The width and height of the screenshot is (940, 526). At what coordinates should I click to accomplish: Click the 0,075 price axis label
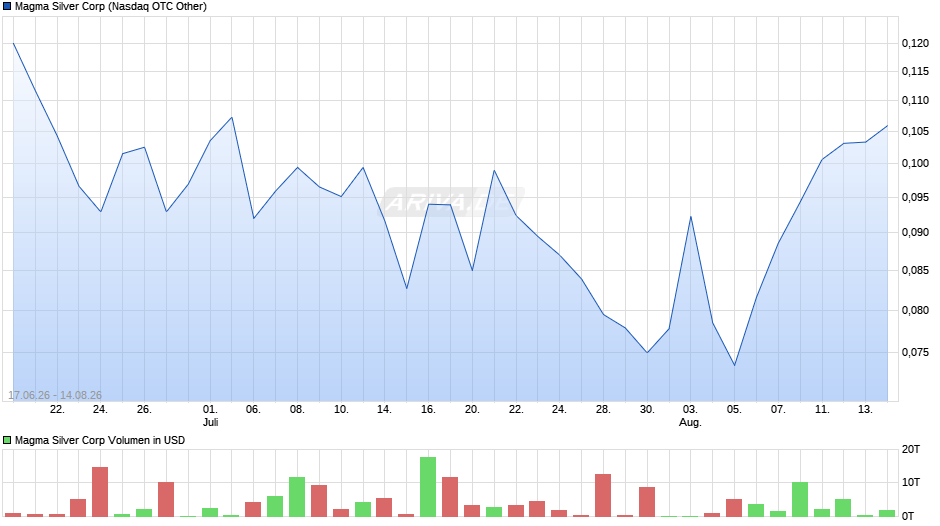(915, 352)
